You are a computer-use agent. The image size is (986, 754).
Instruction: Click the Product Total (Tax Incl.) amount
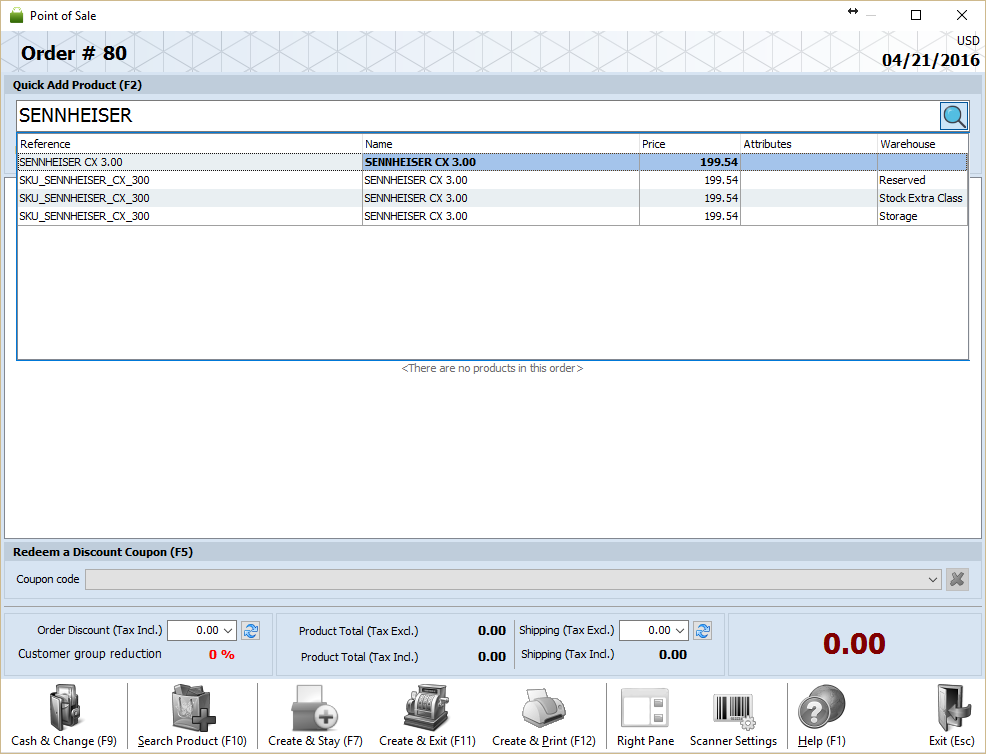(492, 657)
